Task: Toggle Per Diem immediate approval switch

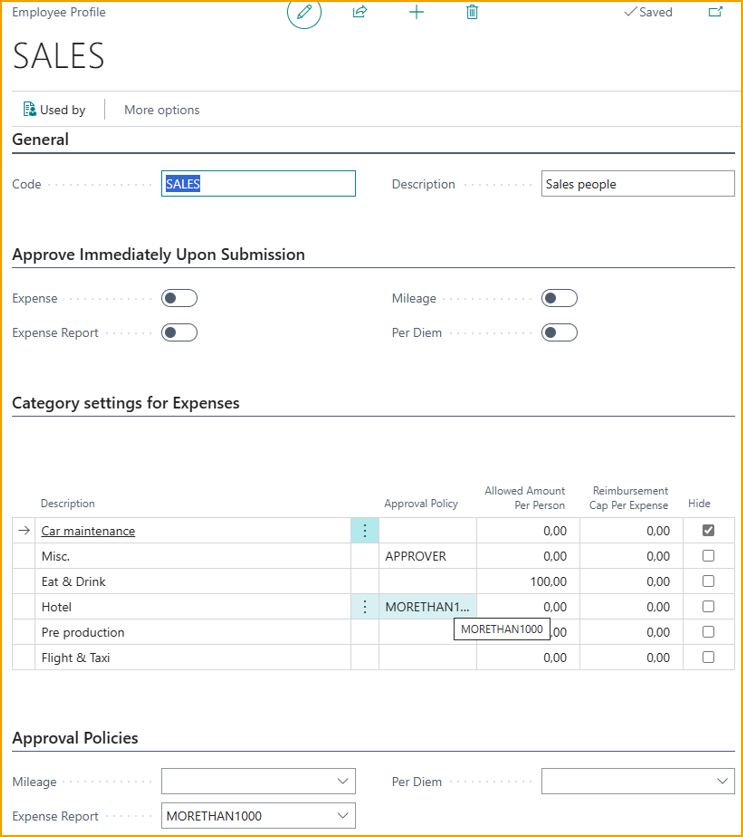Action: click(x=559, y=332)
